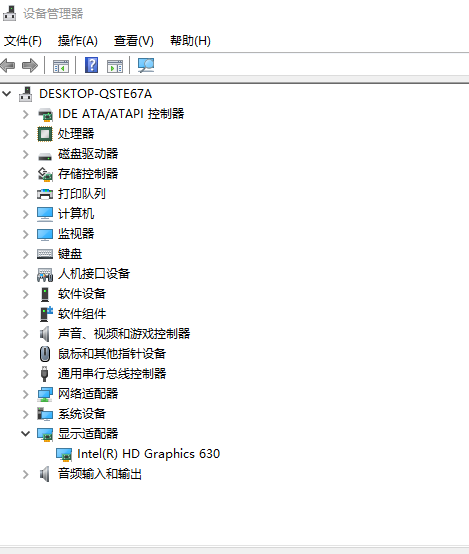Click the sound controller speaker icon
This screenshot has height=554, width=469.
pyautogui.click(x=45, y=334)
